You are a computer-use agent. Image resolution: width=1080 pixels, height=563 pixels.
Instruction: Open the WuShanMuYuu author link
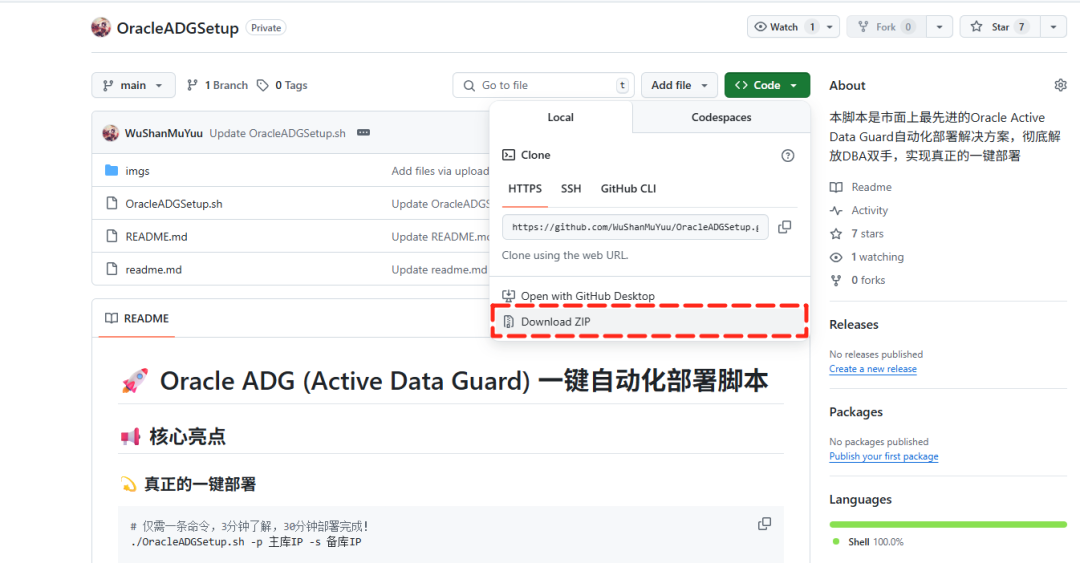coord(163,133)
